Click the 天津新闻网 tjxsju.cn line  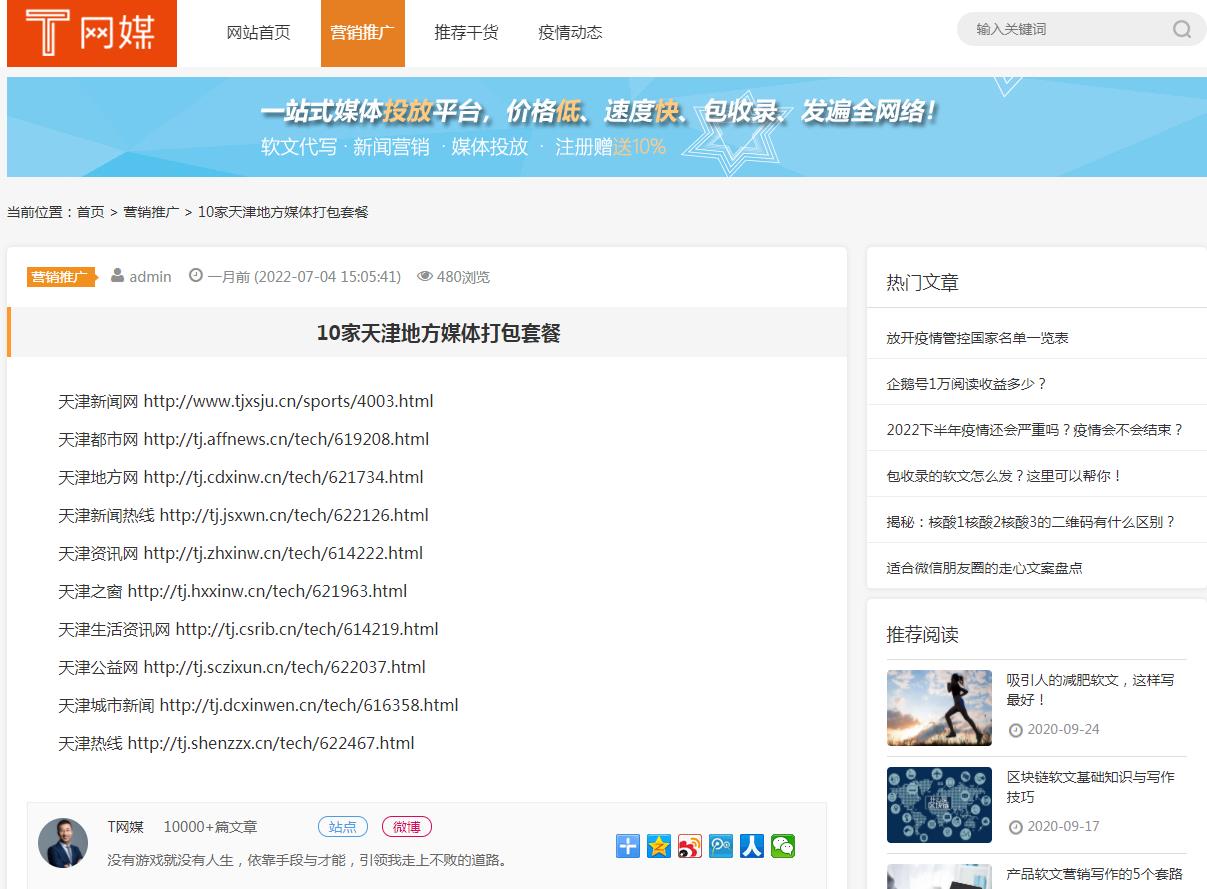[246, 401]
